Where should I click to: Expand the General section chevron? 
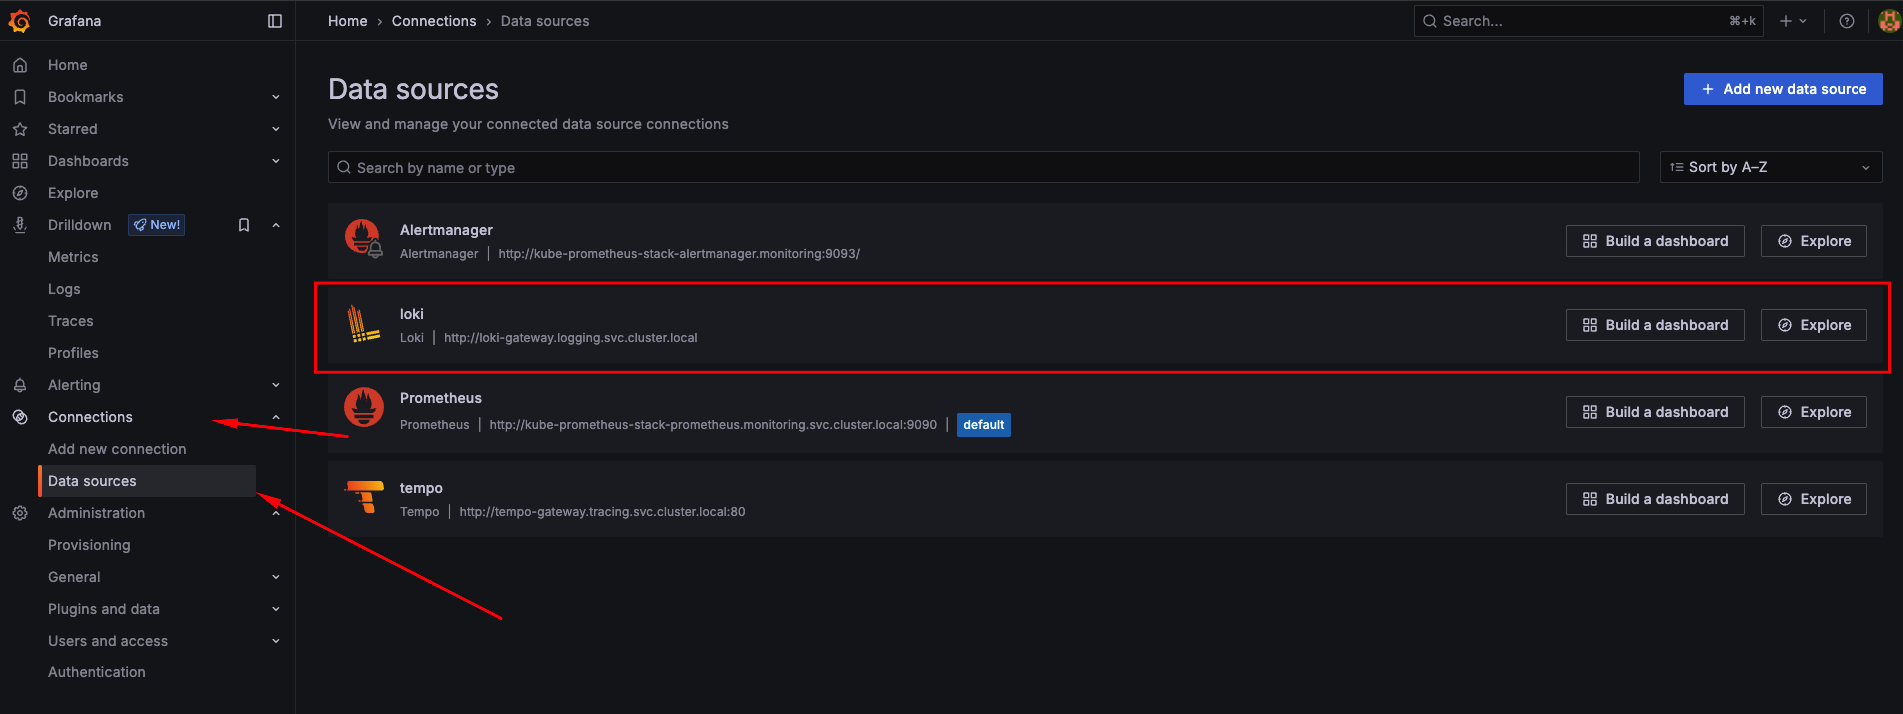276,577
